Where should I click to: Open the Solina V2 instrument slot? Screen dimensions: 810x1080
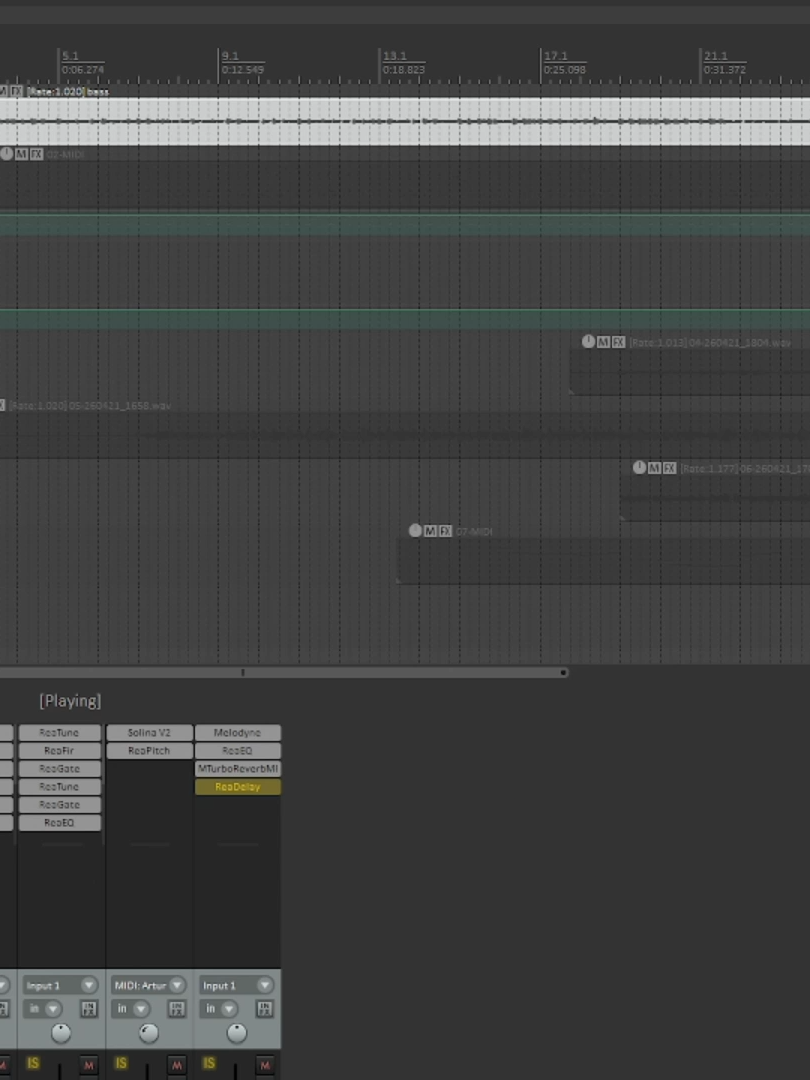tap(149, 733)
